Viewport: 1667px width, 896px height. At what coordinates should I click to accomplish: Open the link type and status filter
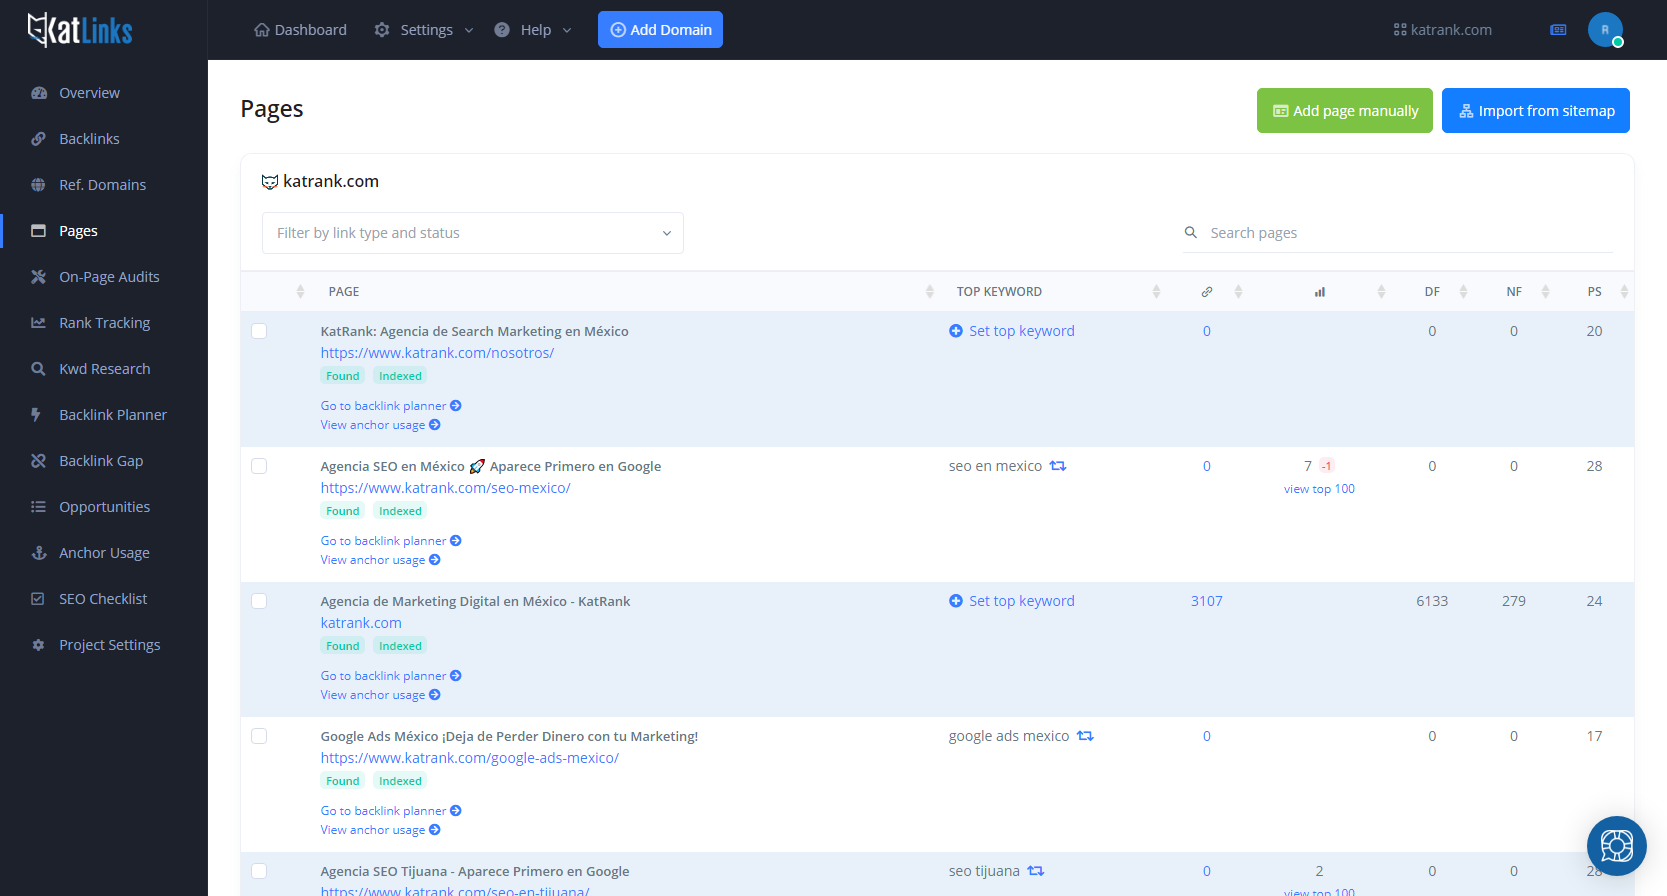[472, 233]
